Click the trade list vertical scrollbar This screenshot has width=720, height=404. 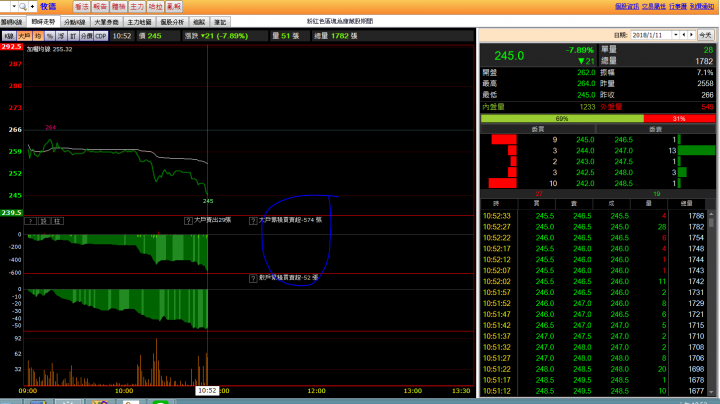click(711, 303)
